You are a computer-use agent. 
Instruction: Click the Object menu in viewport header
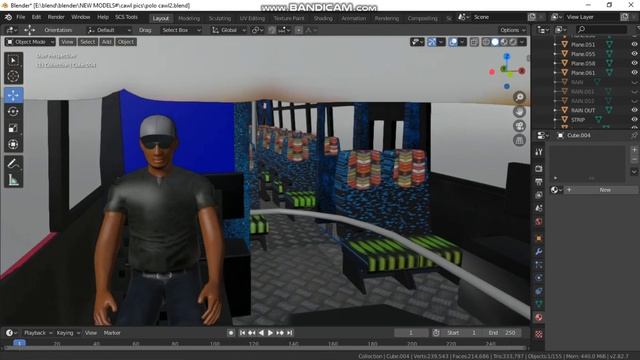point(126,42)
